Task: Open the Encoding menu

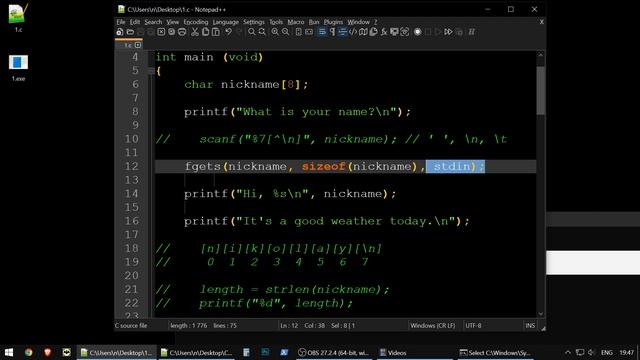Action: [x=196, y=22]
